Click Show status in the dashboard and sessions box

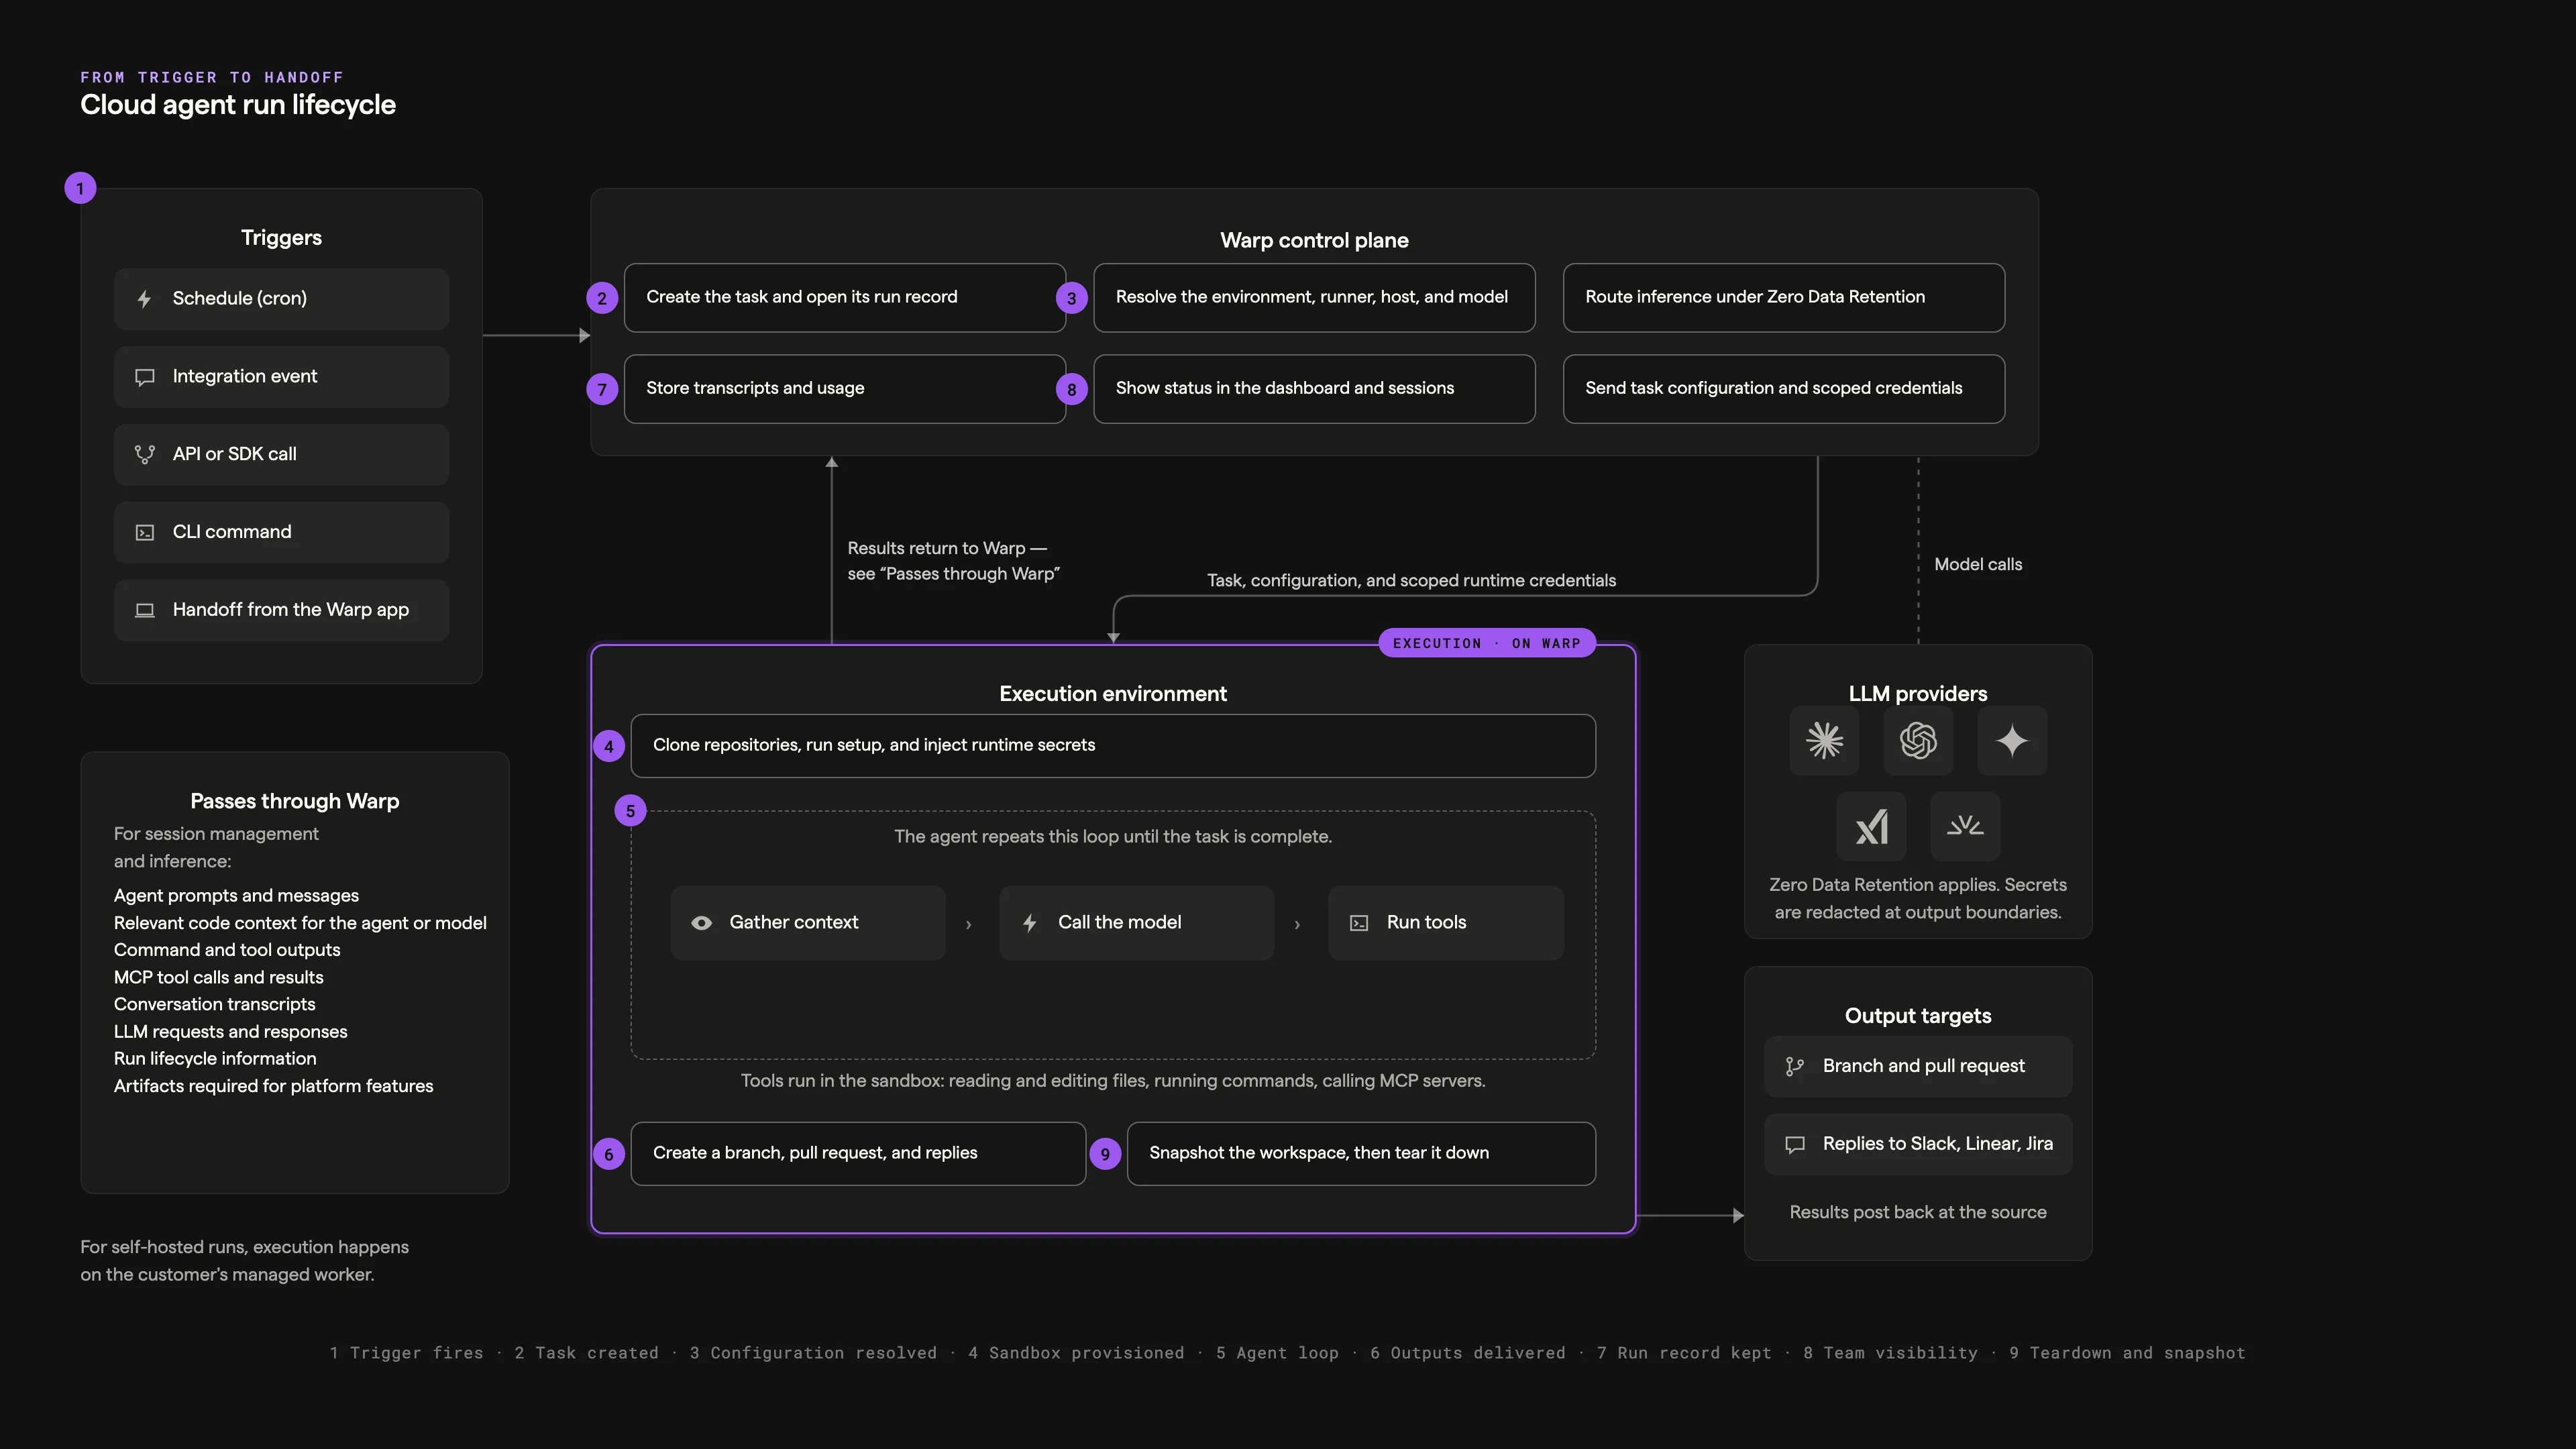[1314, 388]
